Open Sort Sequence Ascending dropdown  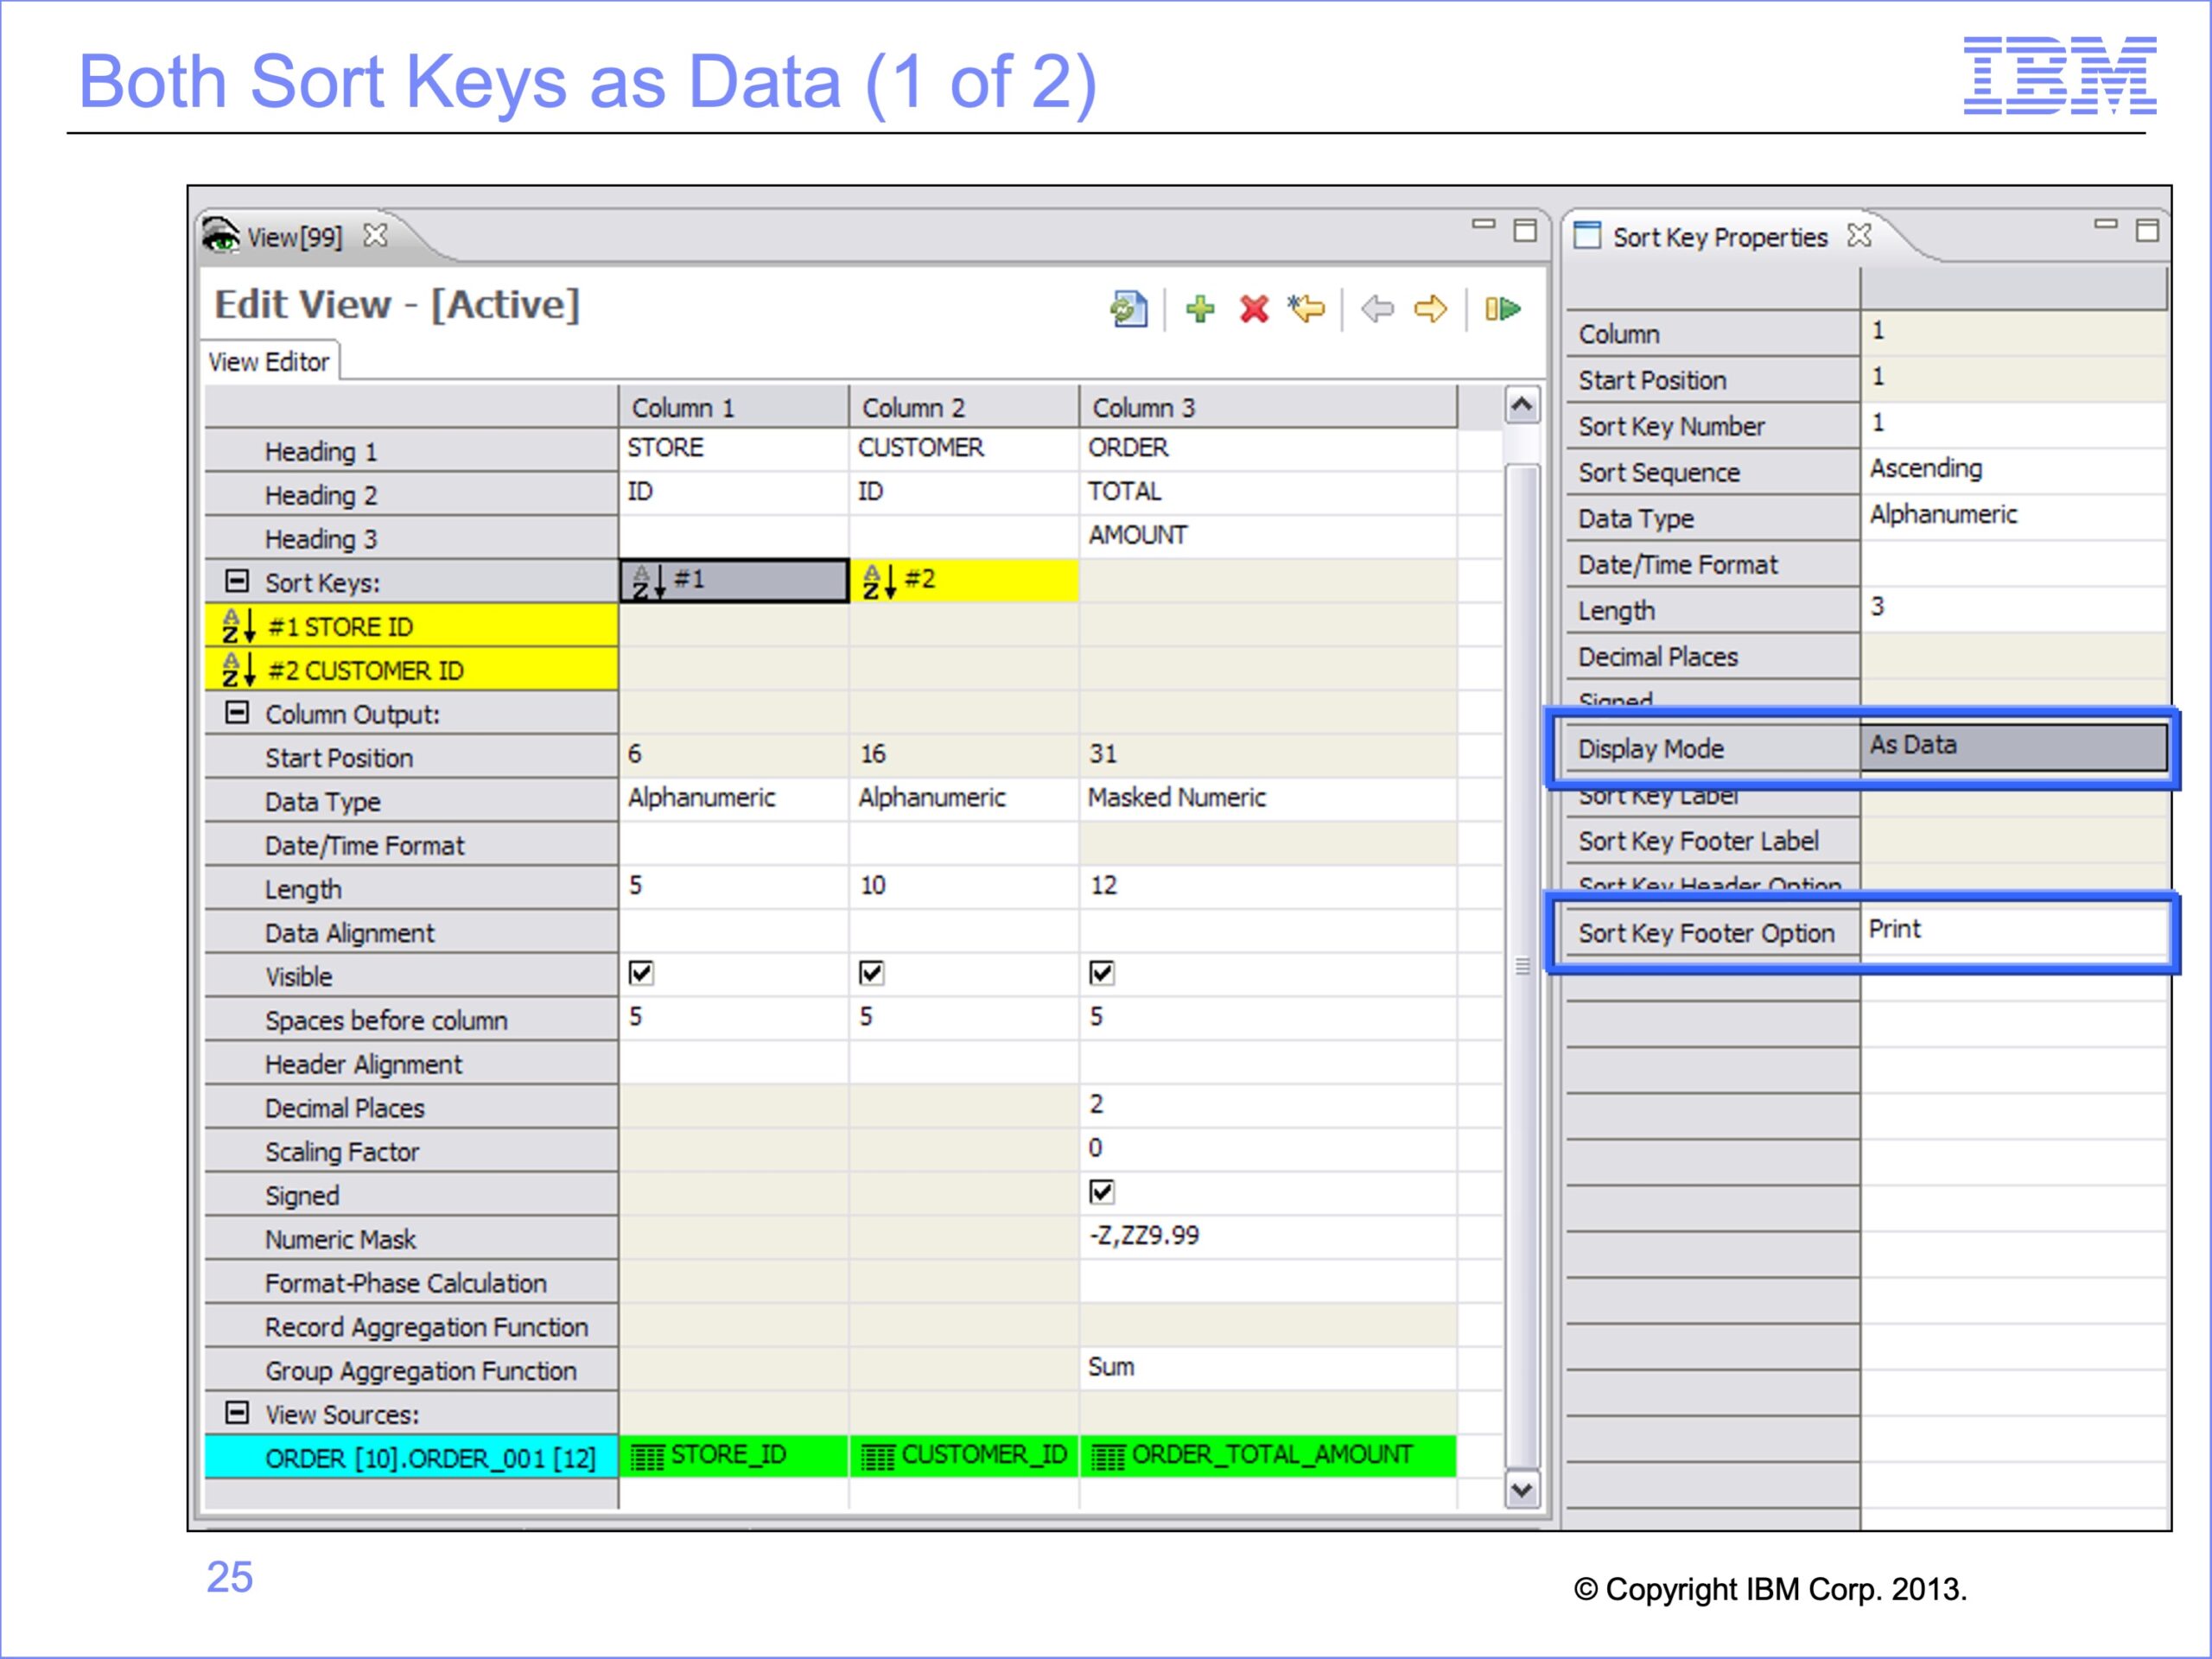(x=2013, y=470)
